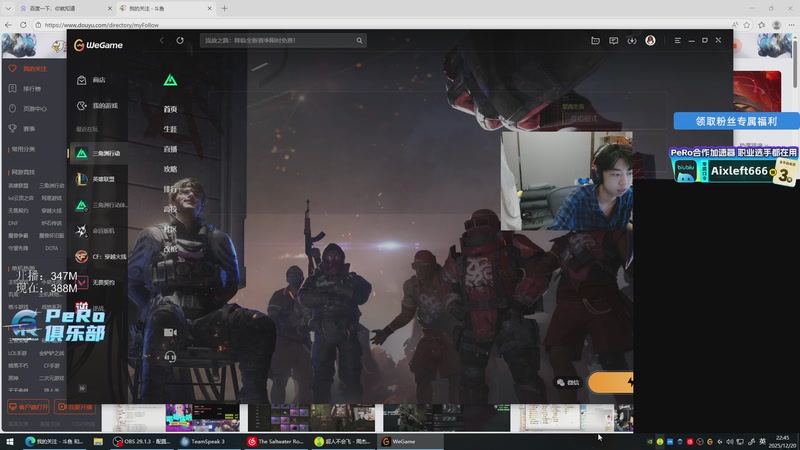Open the taskbar clock showing 22:45

coord(782,442)
